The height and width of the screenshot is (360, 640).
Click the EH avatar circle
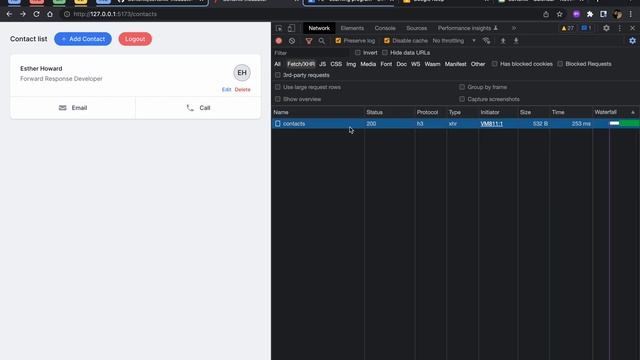242,73
